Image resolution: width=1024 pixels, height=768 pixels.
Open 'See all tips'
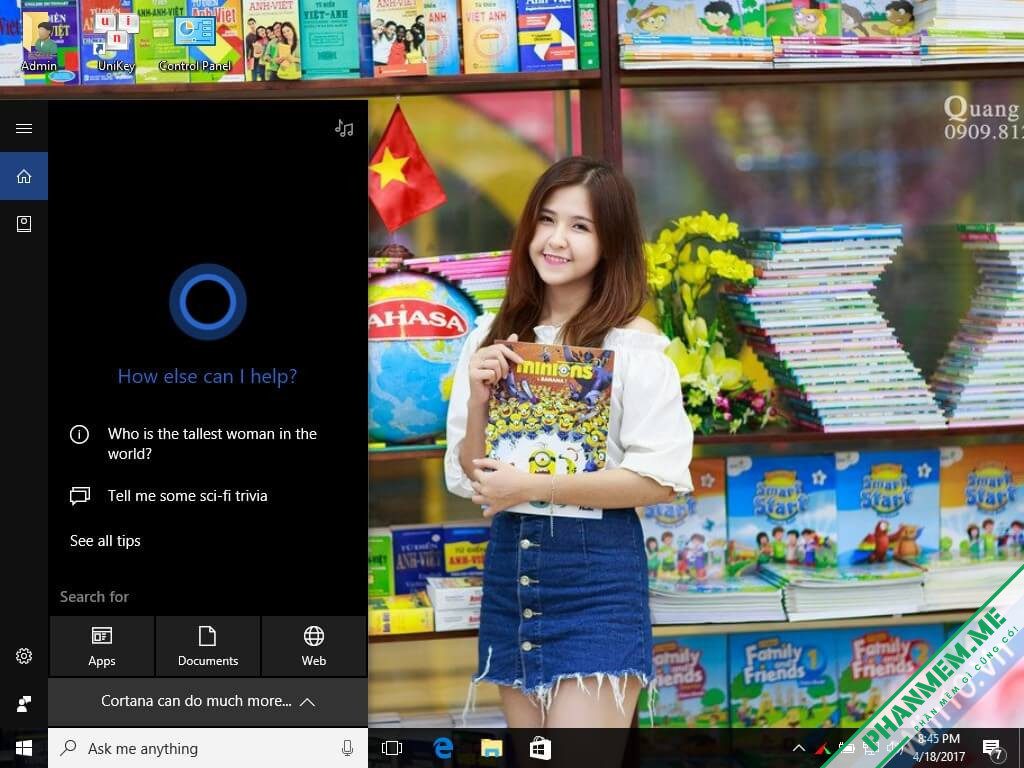click(105, 541)
